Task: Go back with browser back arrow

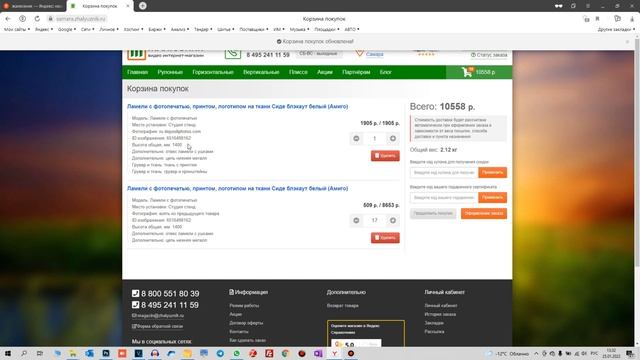Action: coord(8,19)
